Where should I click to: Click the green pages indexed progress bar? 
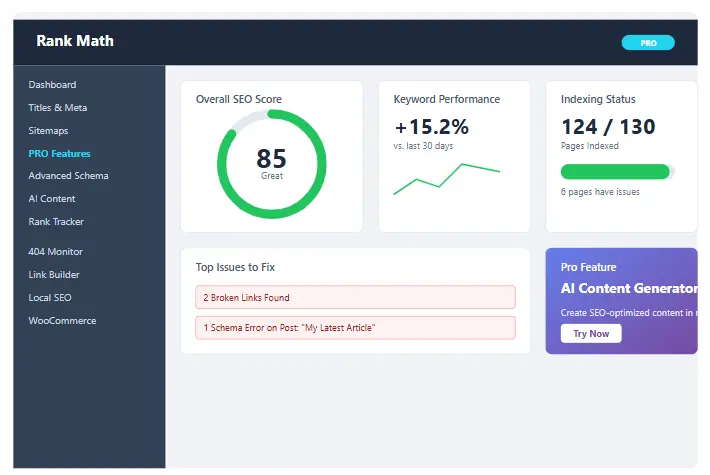click(617, 172)
